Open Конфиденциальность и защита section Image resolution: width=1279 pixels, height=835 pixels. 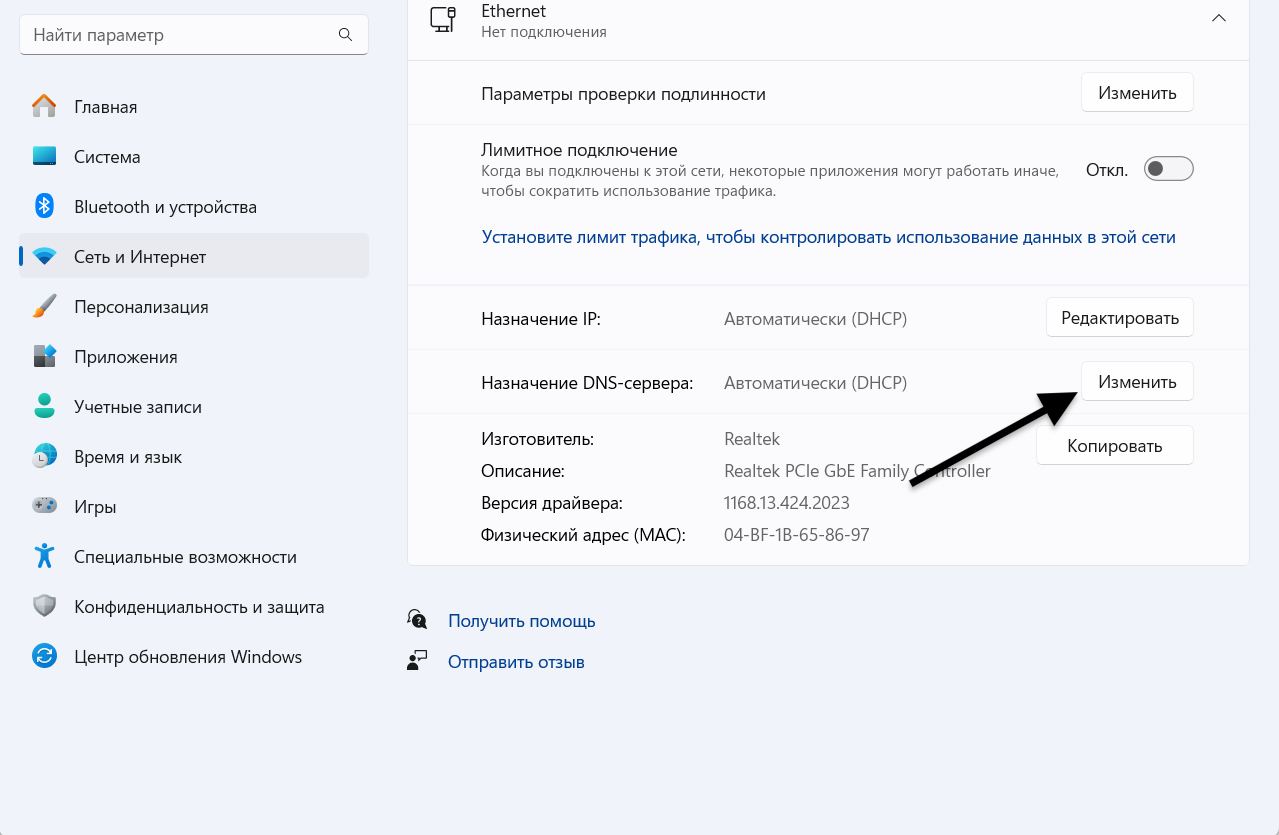point(198,607)
